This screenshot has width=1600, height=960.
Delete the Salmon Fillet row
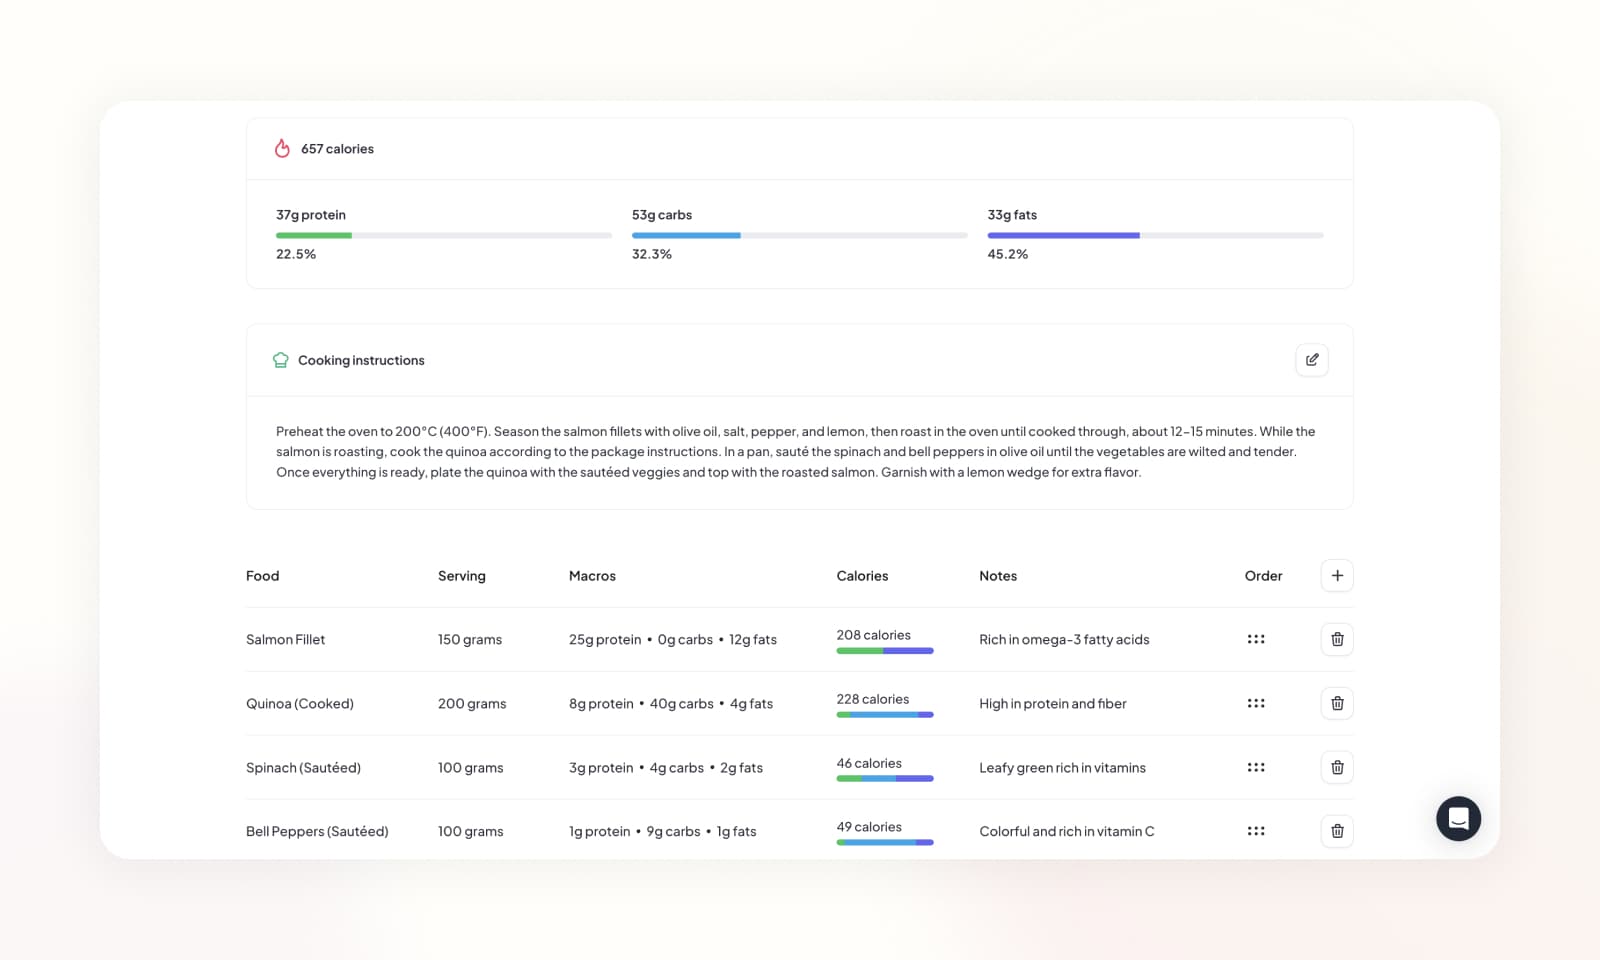[x=1337, y=639]
